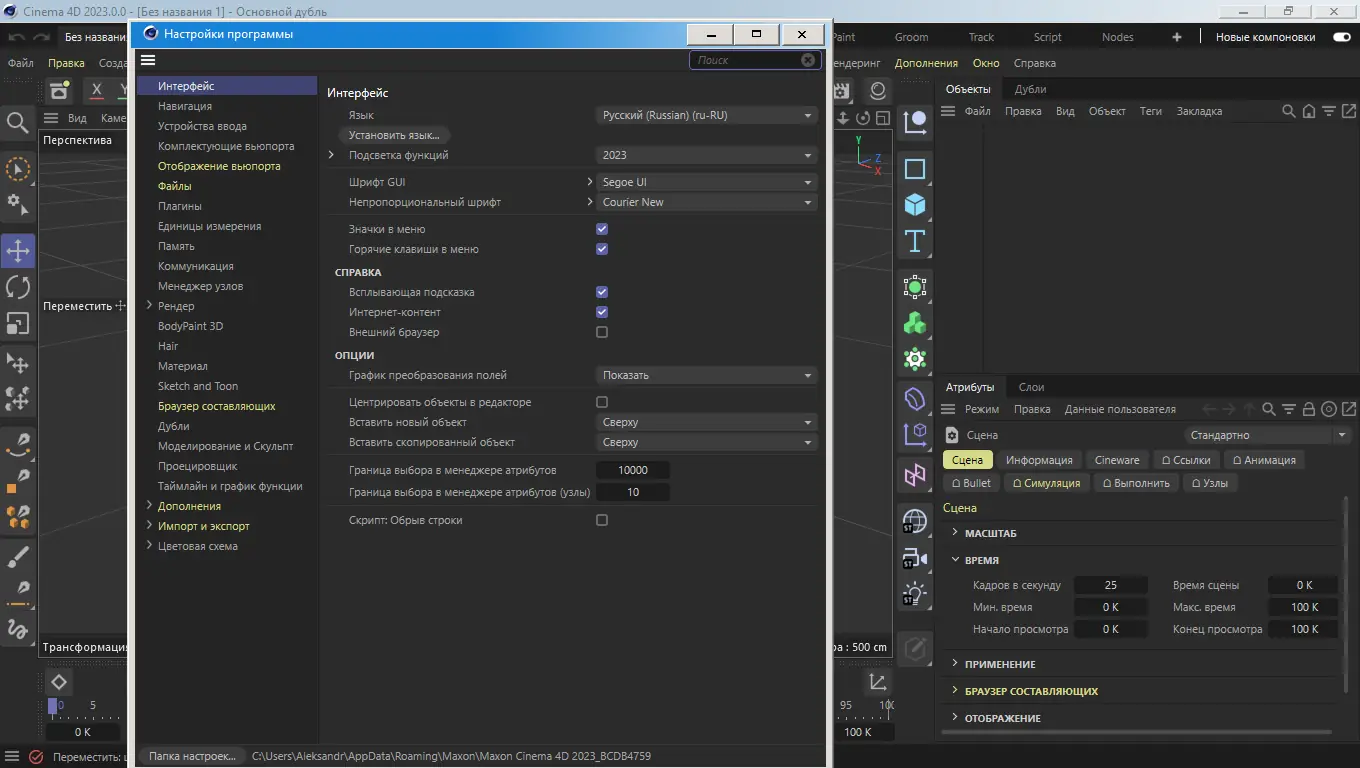Select the Text spline tool icon
This screenshot has height=768, width=1360.
[x=915, y=240]
